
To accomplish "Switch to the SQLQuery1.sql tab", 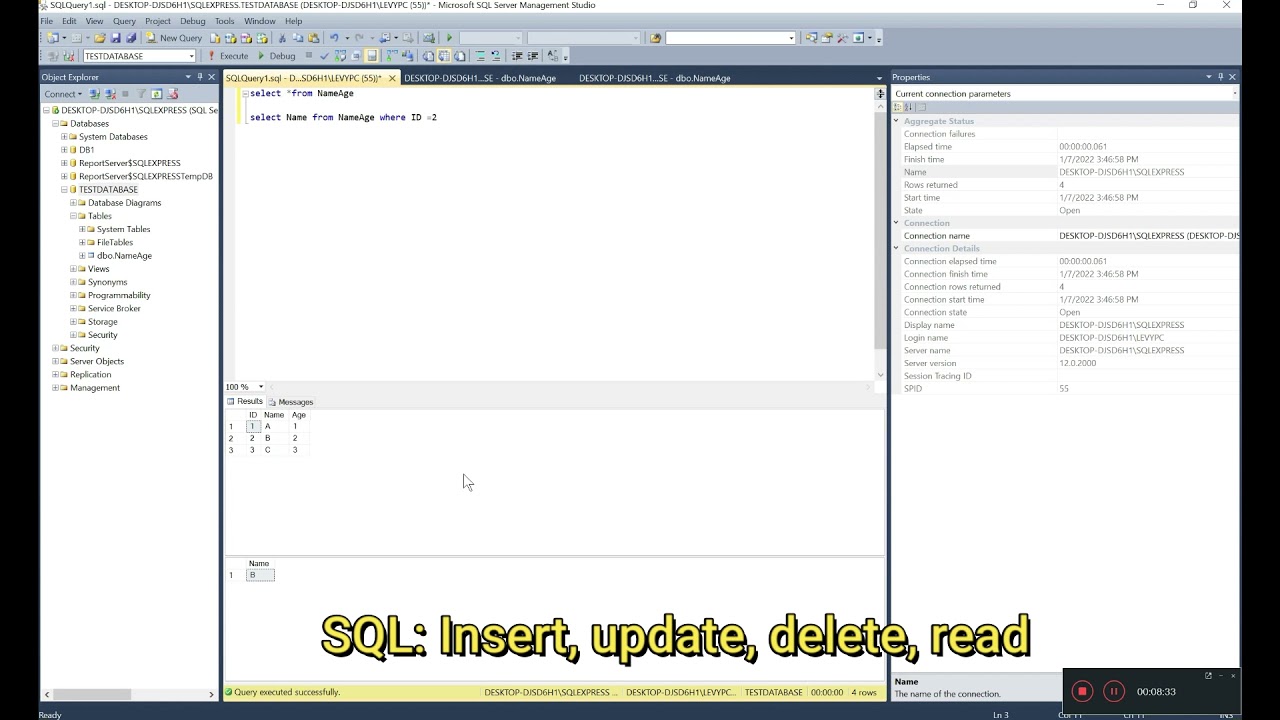I will point(303,78).
